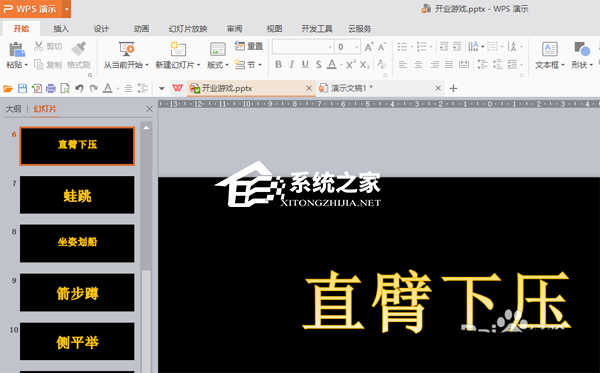Toggle Bold formatting
This screenshot has height=373, width=600.
[x=279, y=65]
